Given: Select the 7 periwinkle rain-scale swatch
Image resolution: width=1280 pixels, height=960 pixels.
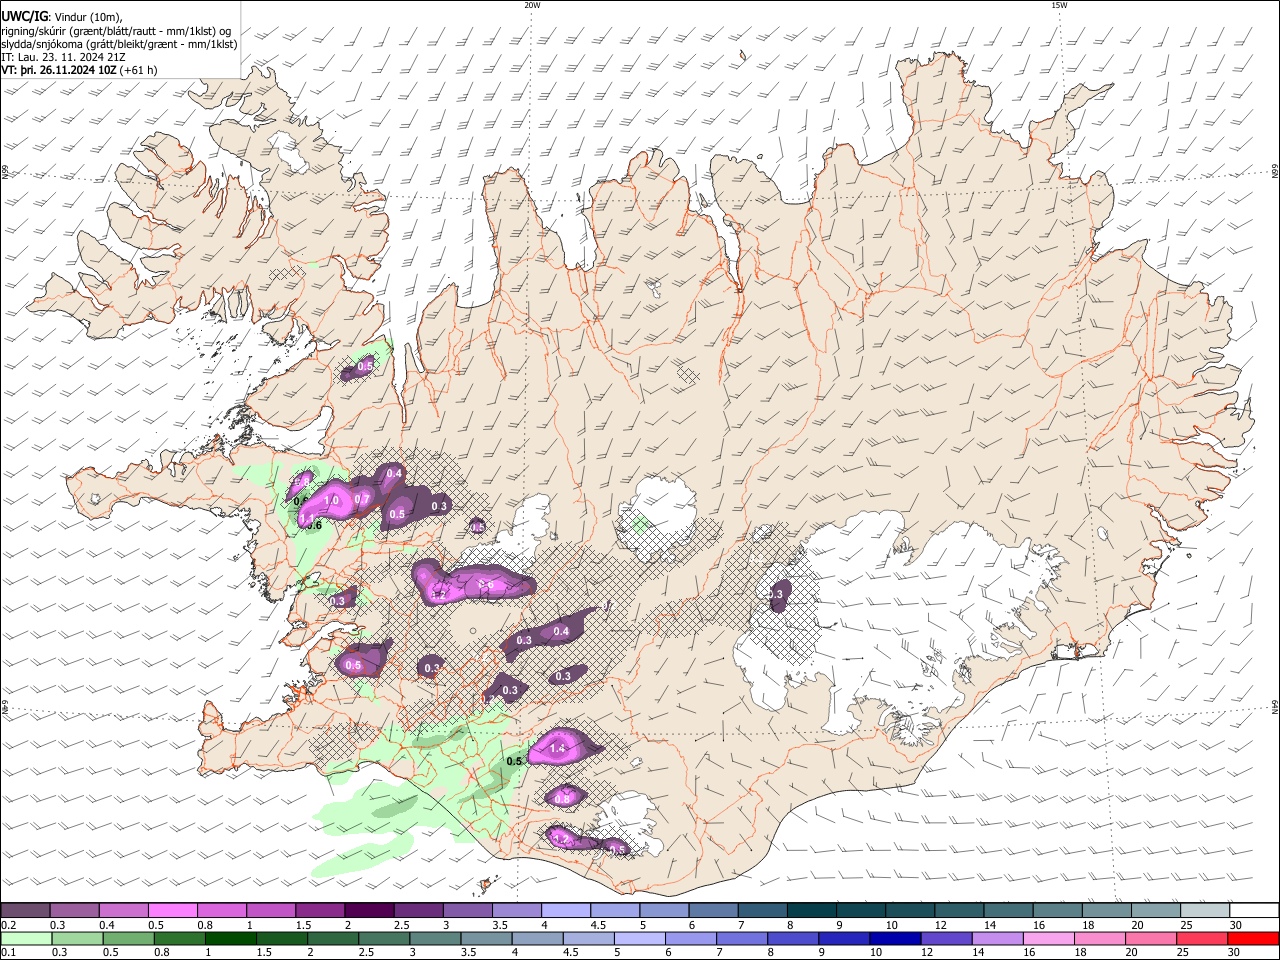Looking at the screenshot, I should click(742, 938).
